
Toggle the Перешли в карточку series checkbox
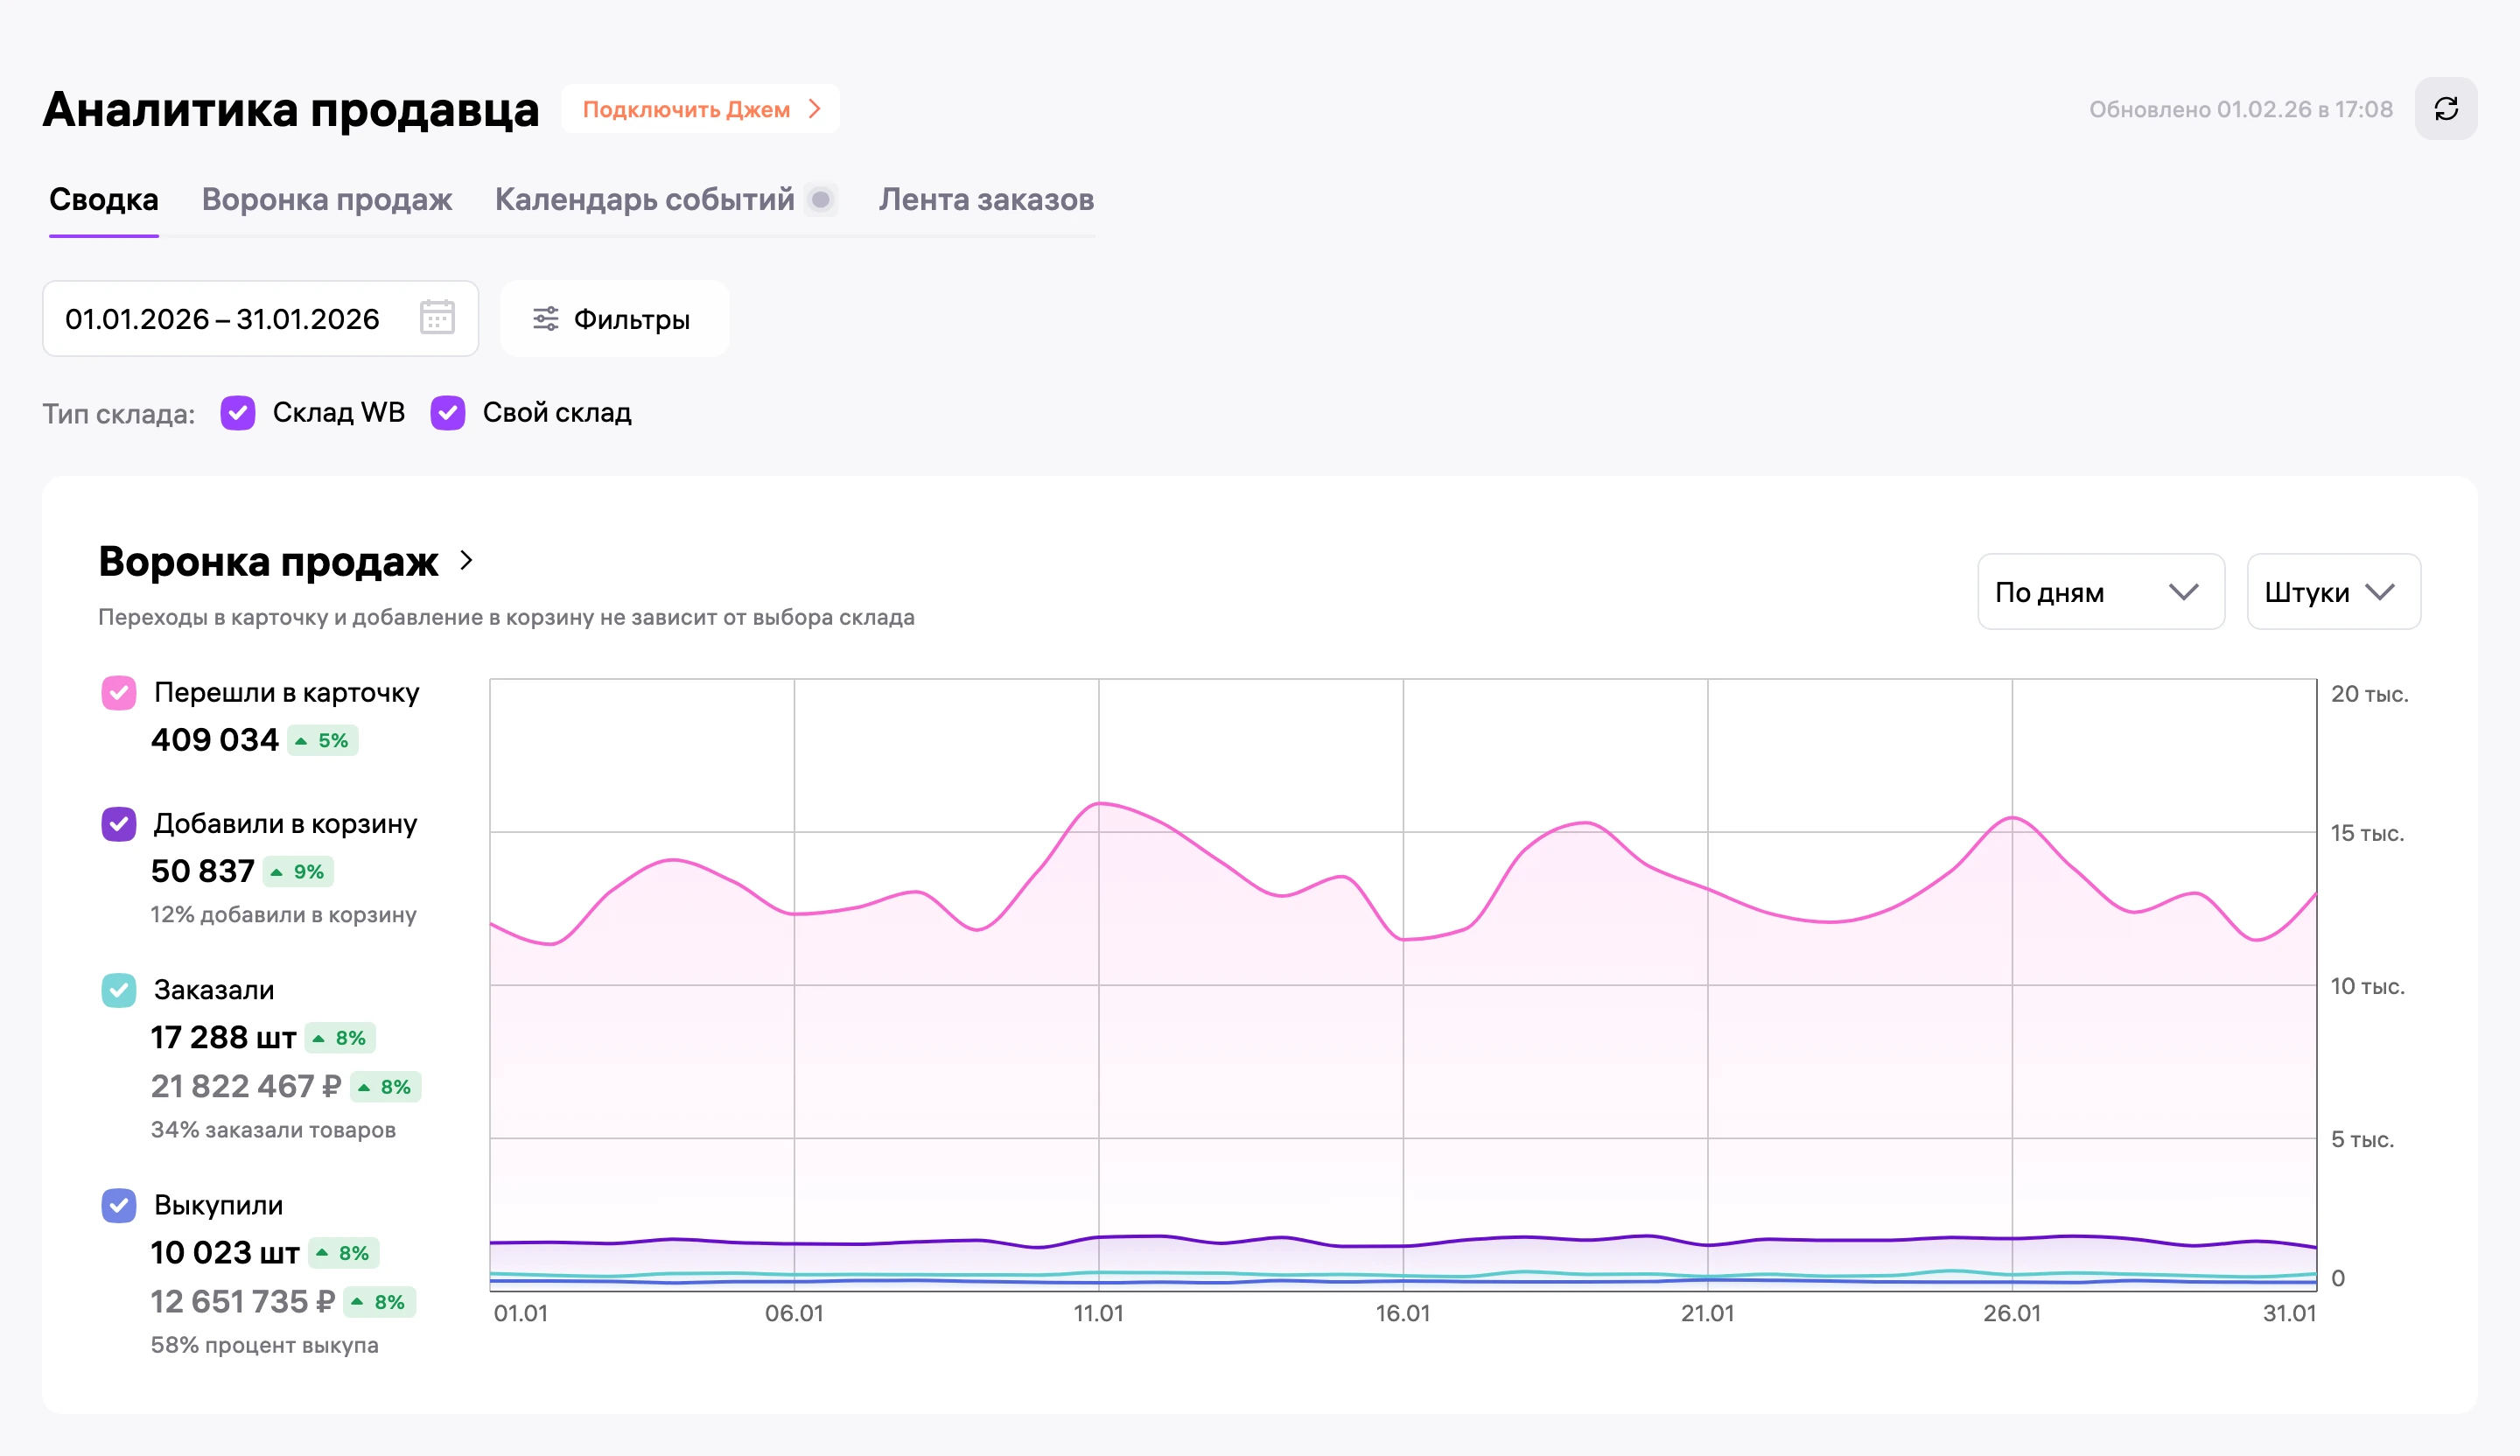(119, 693)
